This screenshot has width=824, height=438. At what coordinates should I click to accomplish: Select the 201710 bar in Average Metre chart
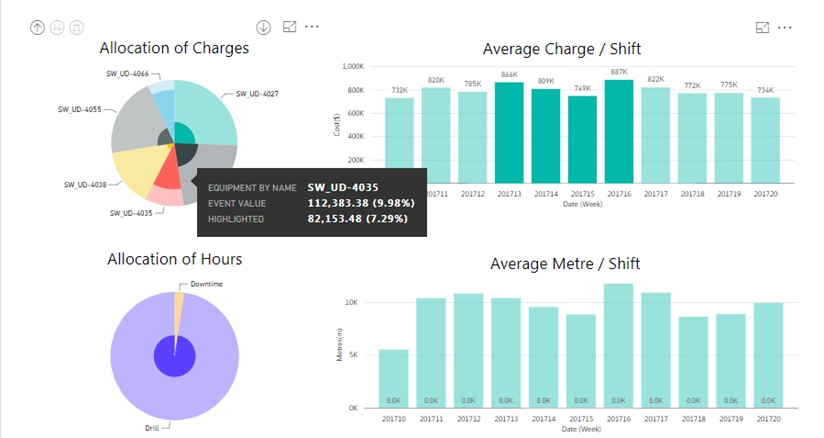pos(394,379)
